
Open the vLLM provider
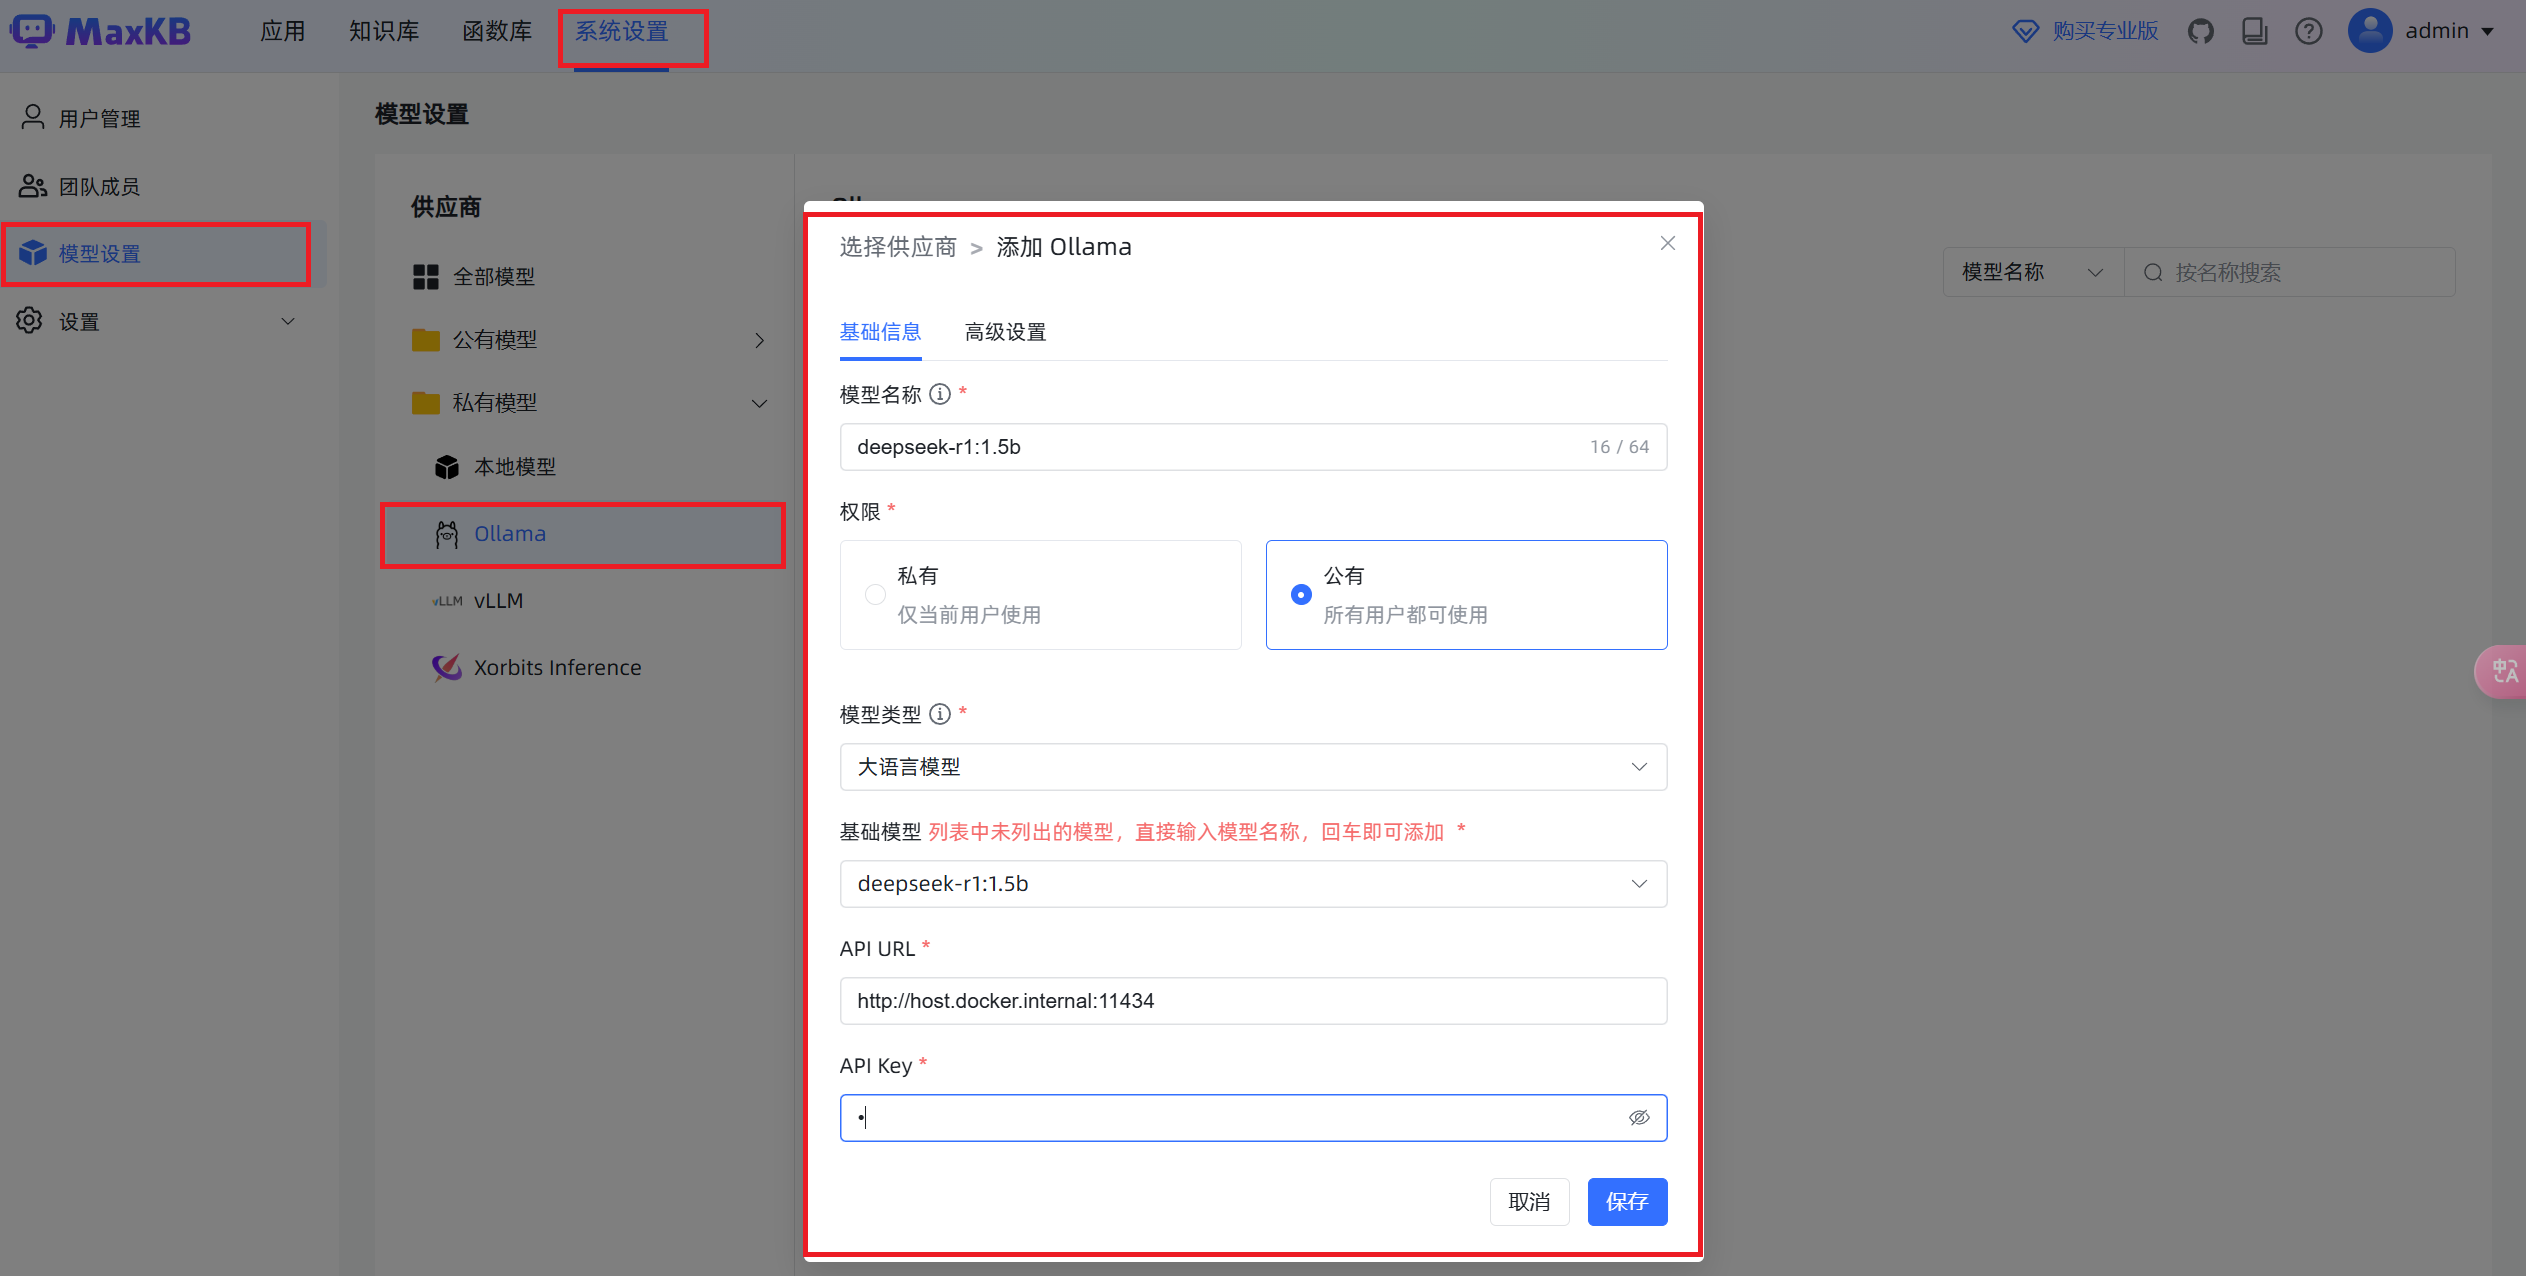pyautogui.click(x=498, y=600)
